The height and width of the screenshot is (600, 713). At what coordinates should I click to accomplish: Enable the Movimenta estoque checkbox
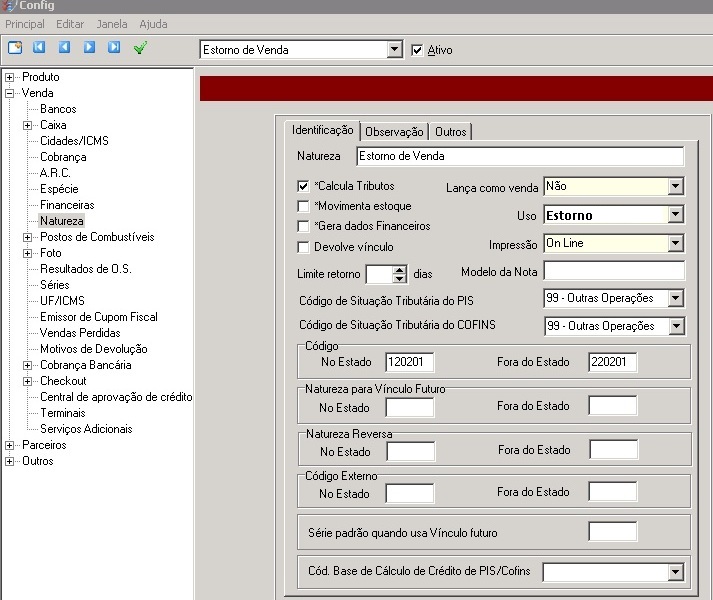(x=303, y=206)
